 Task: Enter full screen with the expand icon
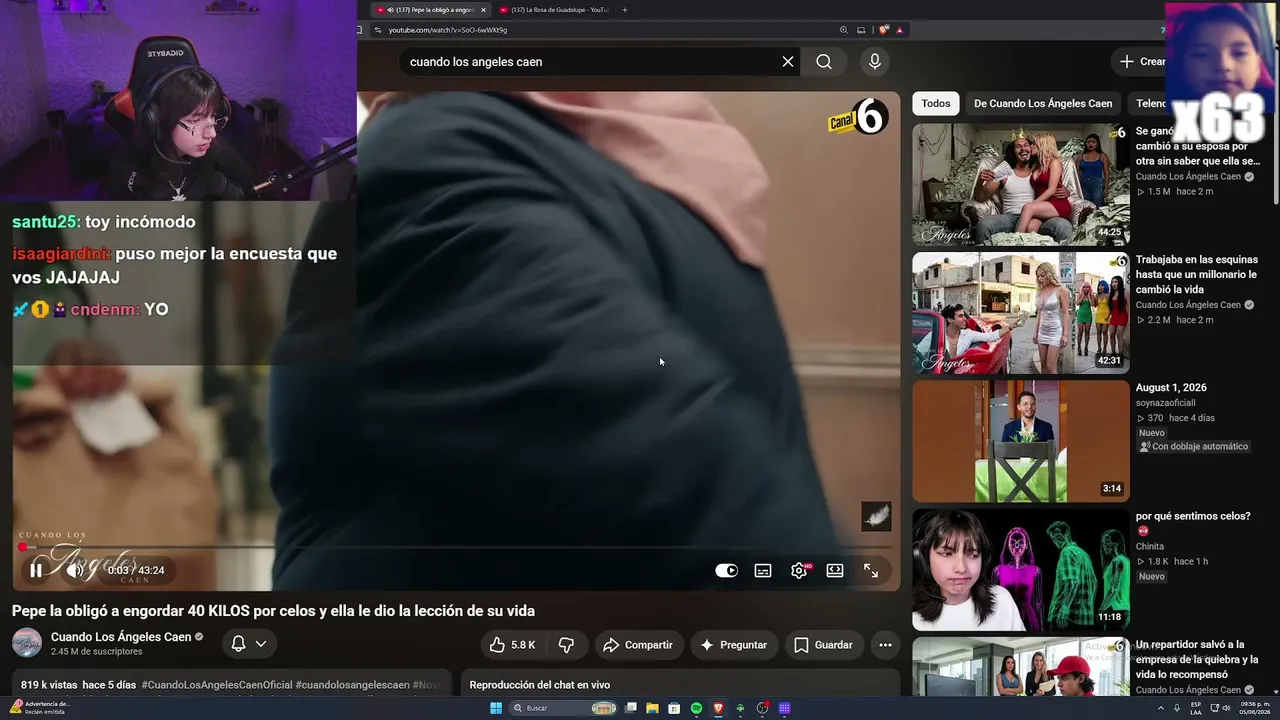pos(871,570)
